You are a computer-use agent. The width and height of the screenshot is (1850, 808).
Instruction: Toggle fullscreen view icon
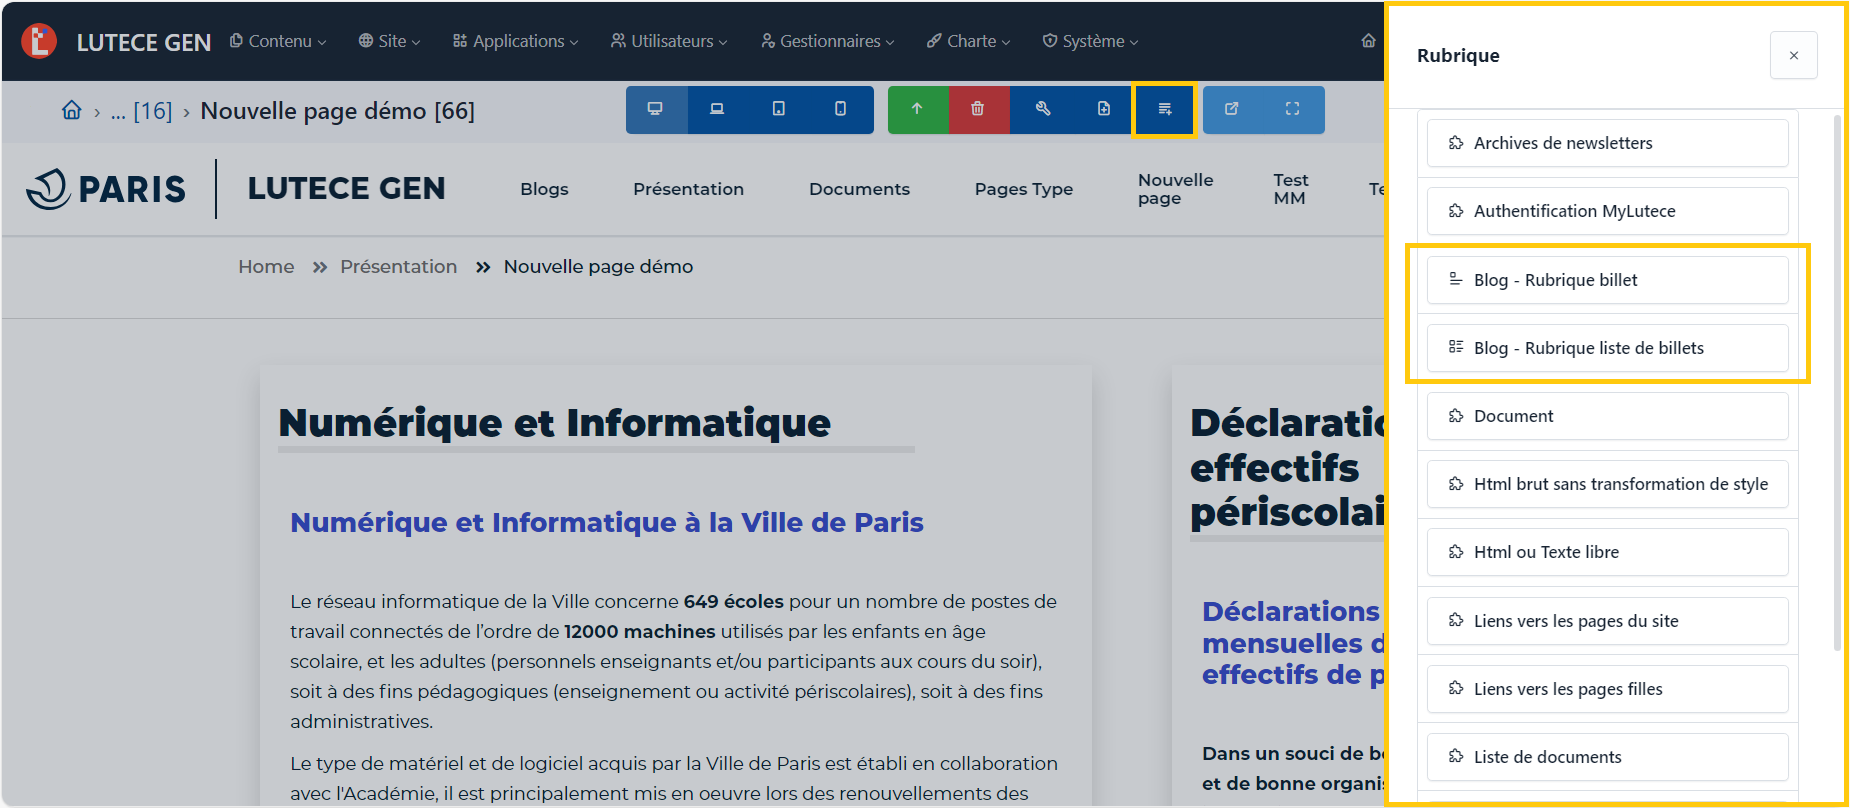coord(1293,109)
